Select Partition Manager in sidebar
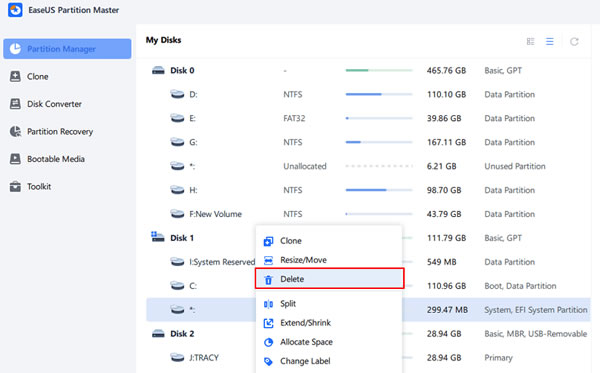Screen dimensions: 600x373 (x=67, y=49)
